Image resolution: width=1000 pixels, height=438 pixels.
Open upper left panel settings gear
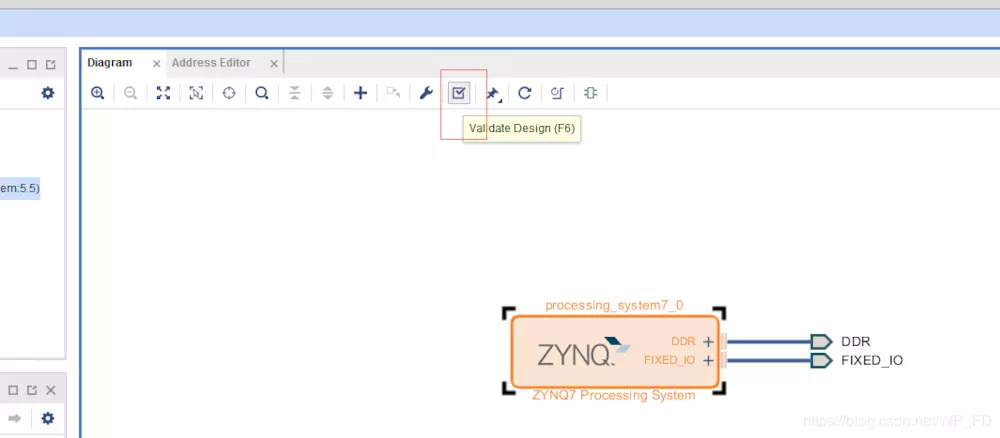click(47, 93)
